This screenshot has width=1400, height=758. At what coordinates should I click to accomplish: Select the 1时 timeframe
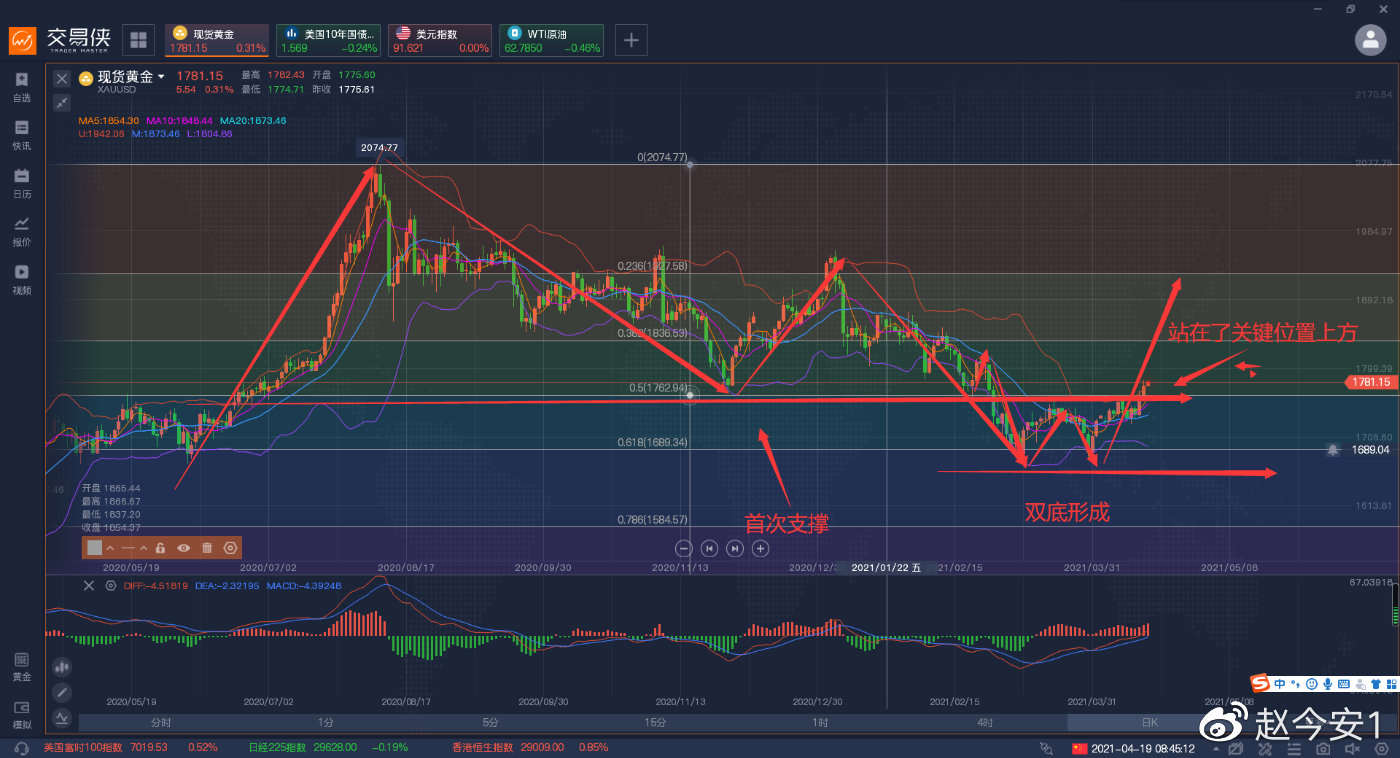pyautogui.click(x=820, y=722)
